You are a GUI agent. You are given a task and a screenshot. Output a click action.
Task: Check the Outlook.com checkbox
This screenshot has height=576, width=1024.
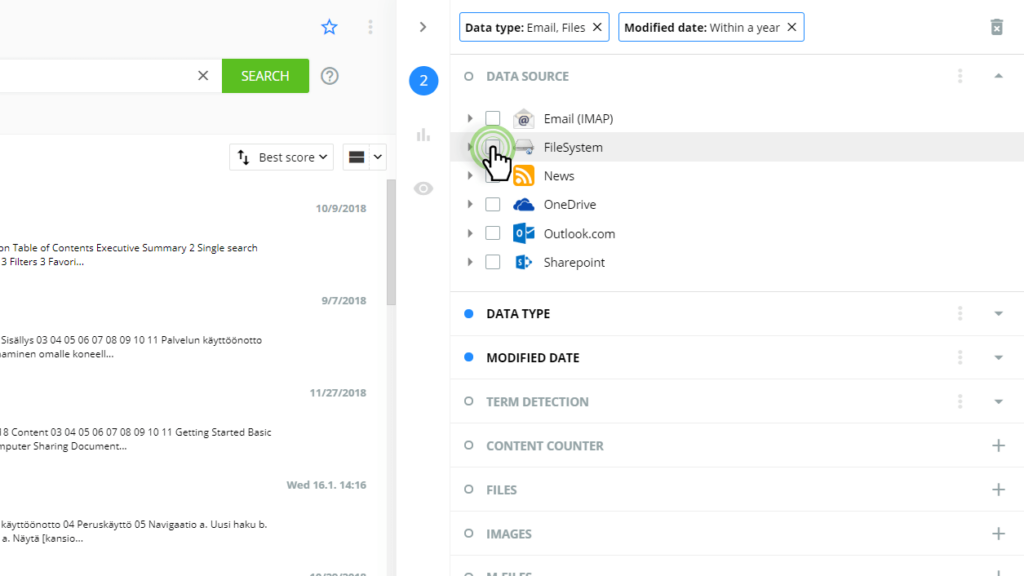pyautogui.click(x=492, y=233)
